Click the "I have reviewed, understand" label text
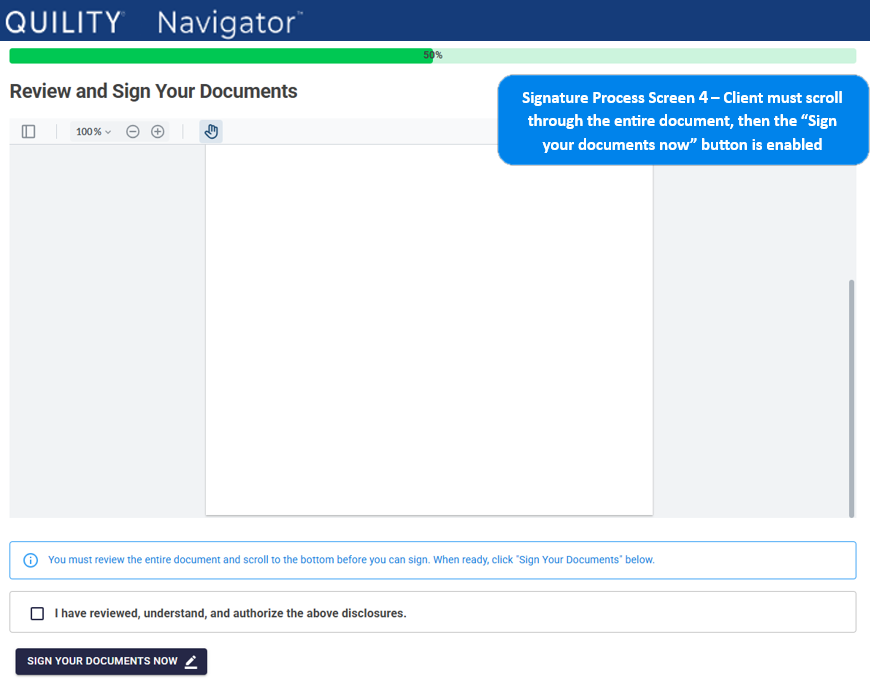The width and height of the screenshot is (870, 682). click(x=230, y=613)
